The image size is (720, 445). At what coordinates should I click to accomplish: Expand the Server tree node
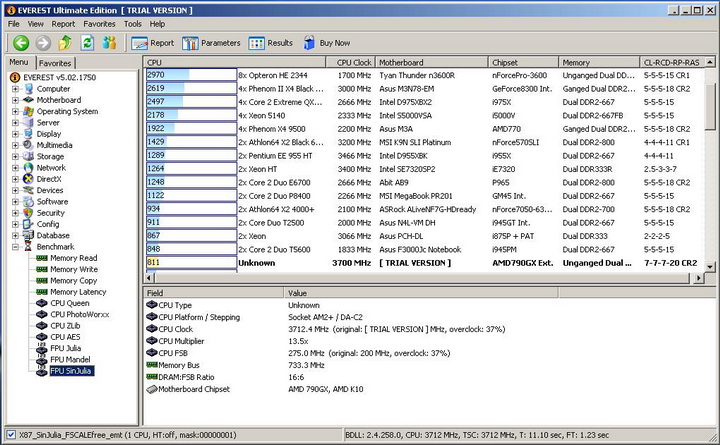coord(15,123)
